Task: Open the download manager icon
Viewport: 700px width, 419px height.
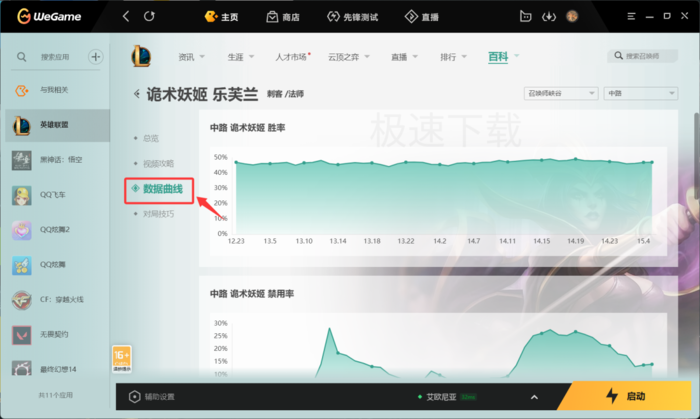Action: point(549,17)
